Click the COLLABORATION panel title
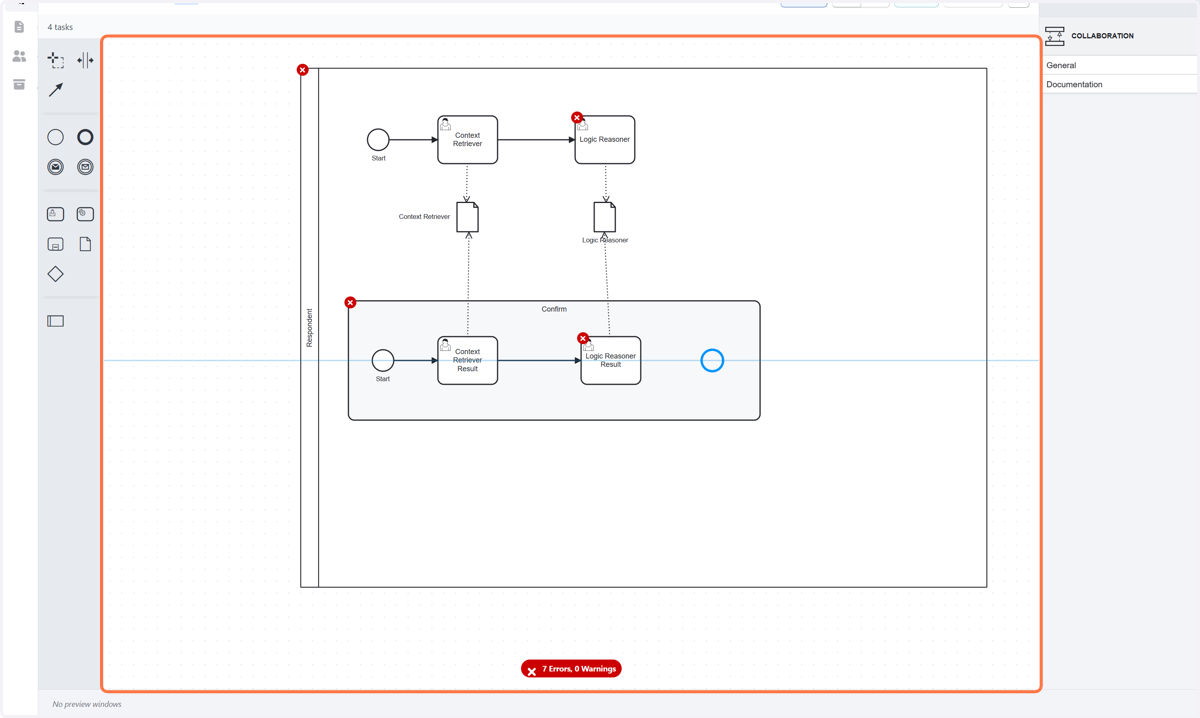This screenshot has height=718, width=1200. 1102,36
